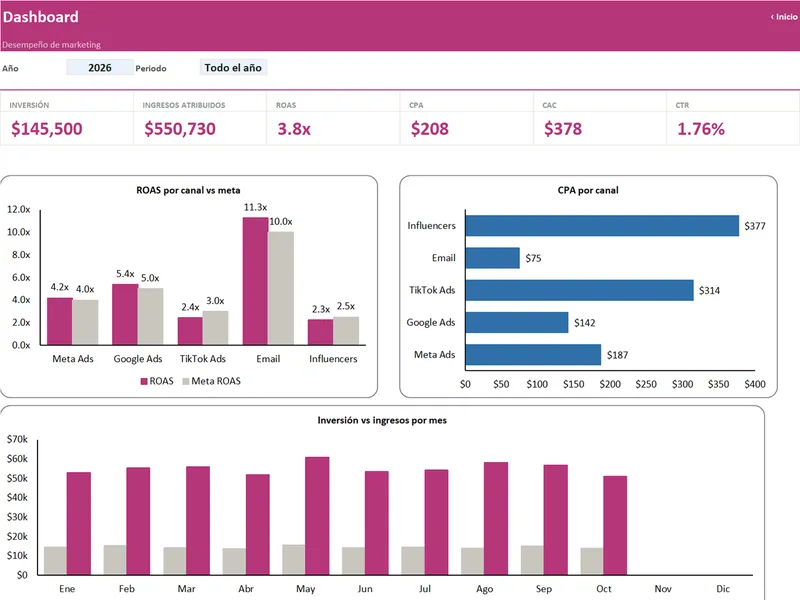This screenshot has height=600, width=800.
Task: Click the Meta Ads CPA bar $187
Action: pyautogui.click(x=533, y=355)
